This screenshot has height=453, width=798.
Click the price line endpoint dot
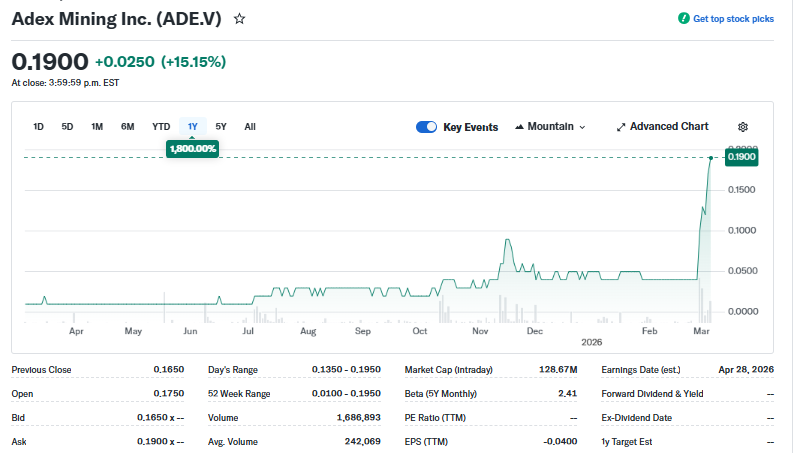pos(711,158)
